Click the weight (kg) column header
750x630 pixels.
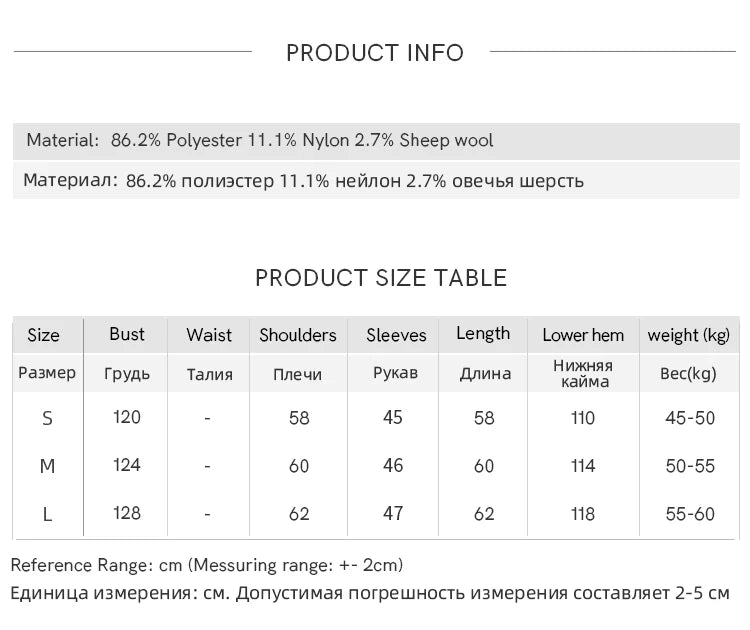[689, 335]
